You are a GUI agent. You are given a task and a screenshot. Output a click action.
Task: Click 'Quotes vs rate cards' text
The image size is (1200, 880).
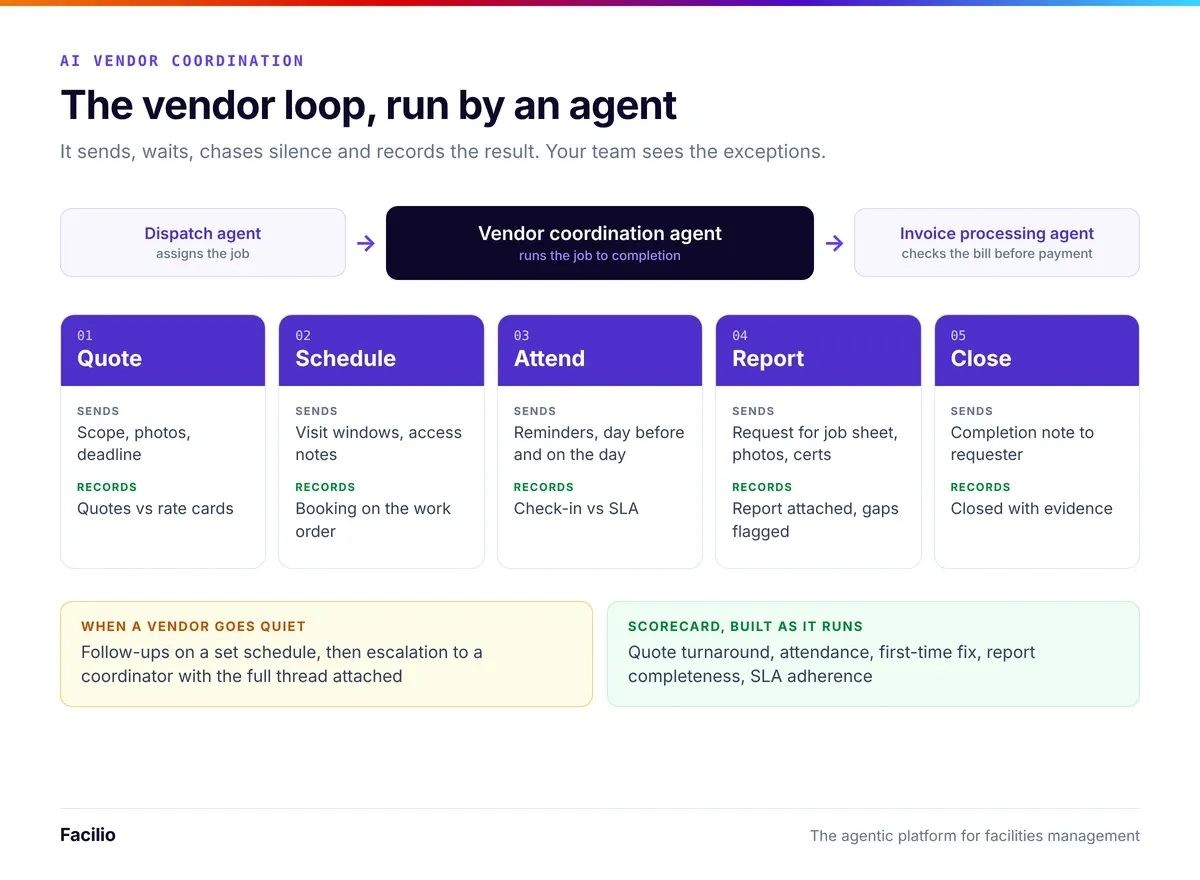tap(155, 508)
